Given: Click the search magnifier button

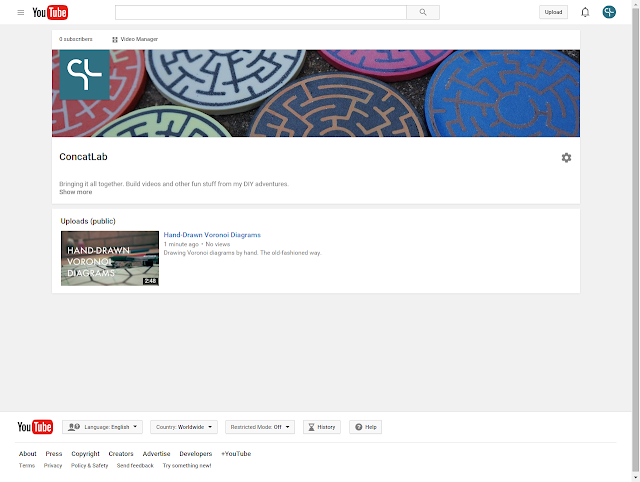Looking at the screenshot, I should [x=423, y=12].
